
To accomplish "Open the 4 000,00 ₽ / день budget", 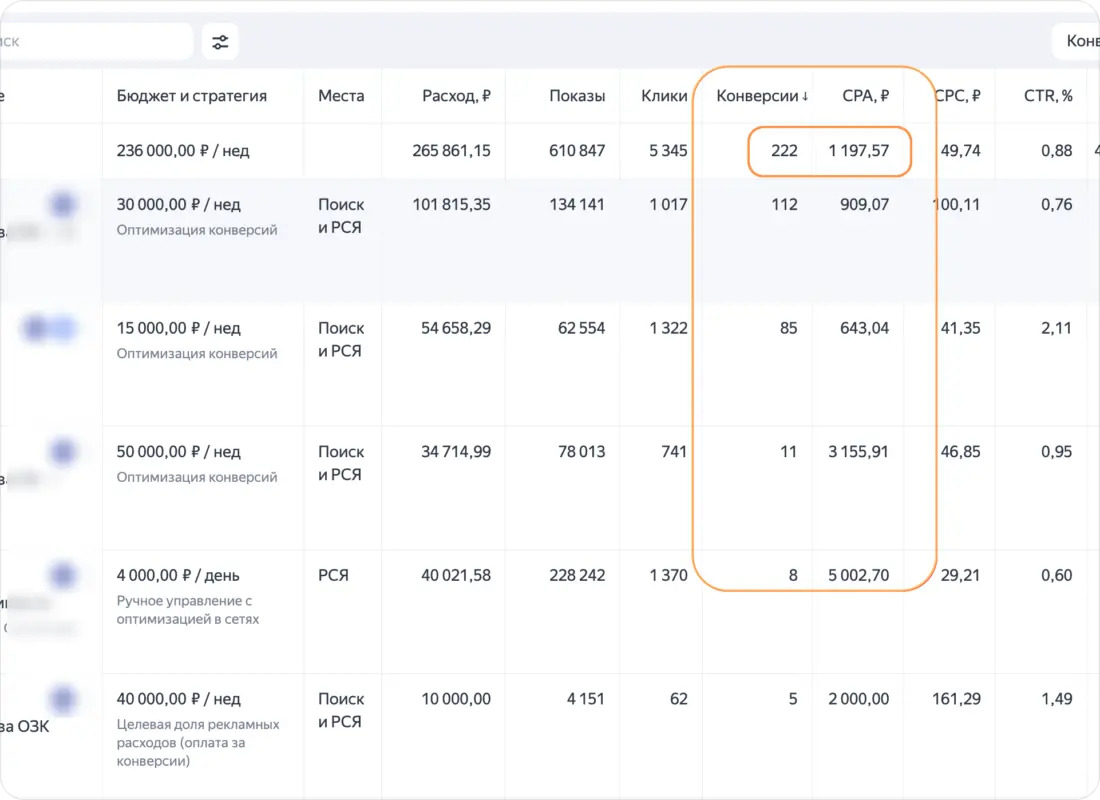I will coord(177,575).
